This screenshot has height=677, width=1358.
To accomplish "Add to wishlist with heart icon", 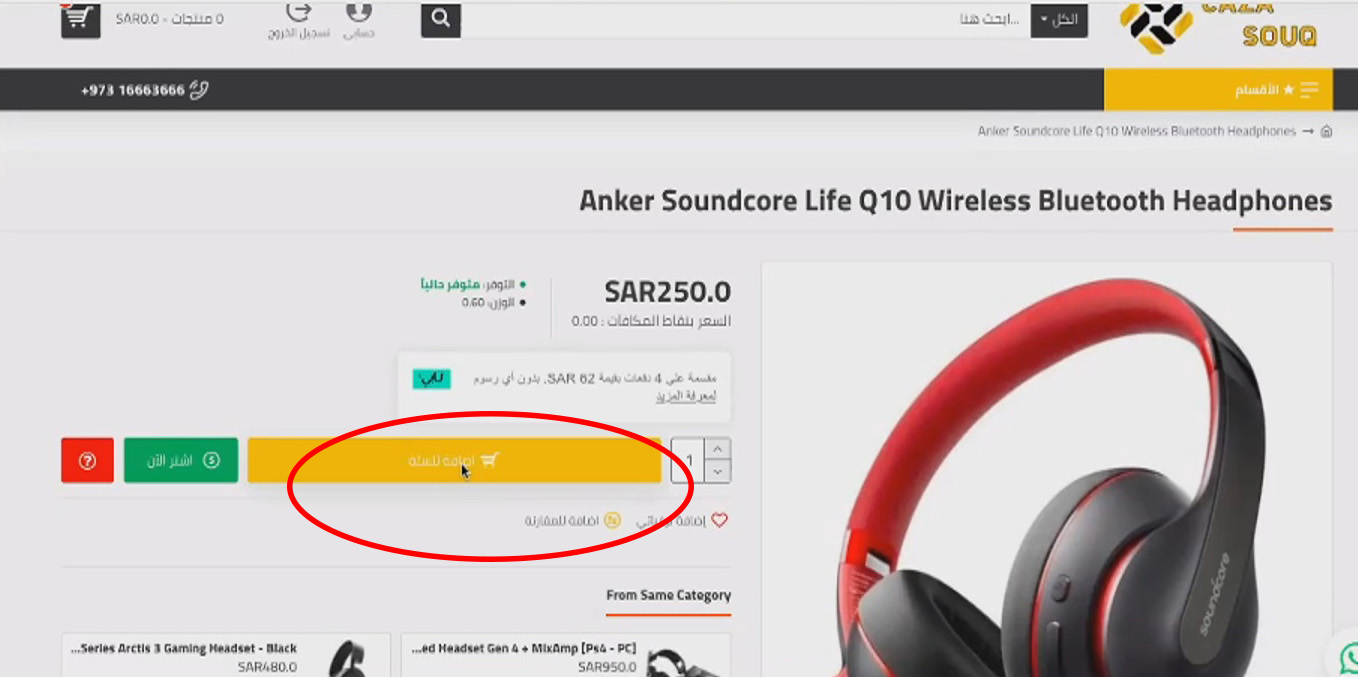I will coord(719,520).
